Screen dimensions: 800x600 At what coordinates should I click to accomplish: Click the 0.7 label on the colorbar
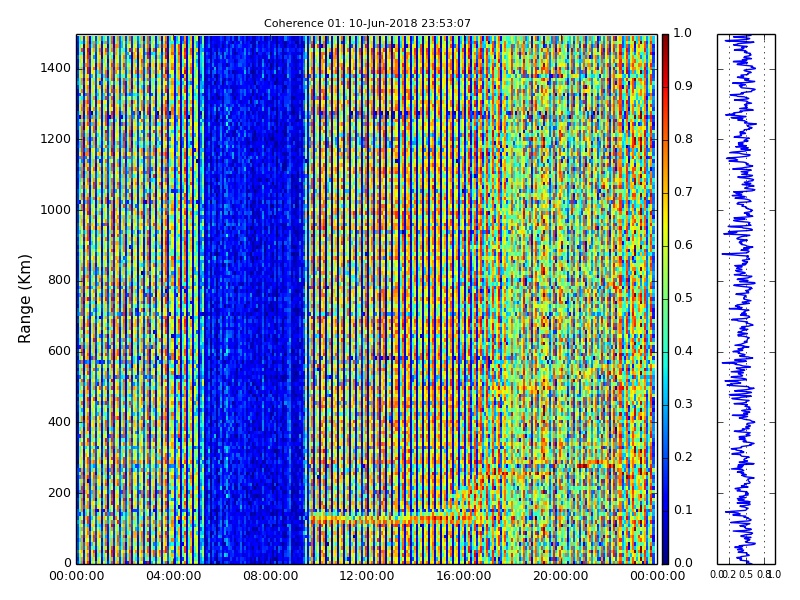[x=683, y=192]
